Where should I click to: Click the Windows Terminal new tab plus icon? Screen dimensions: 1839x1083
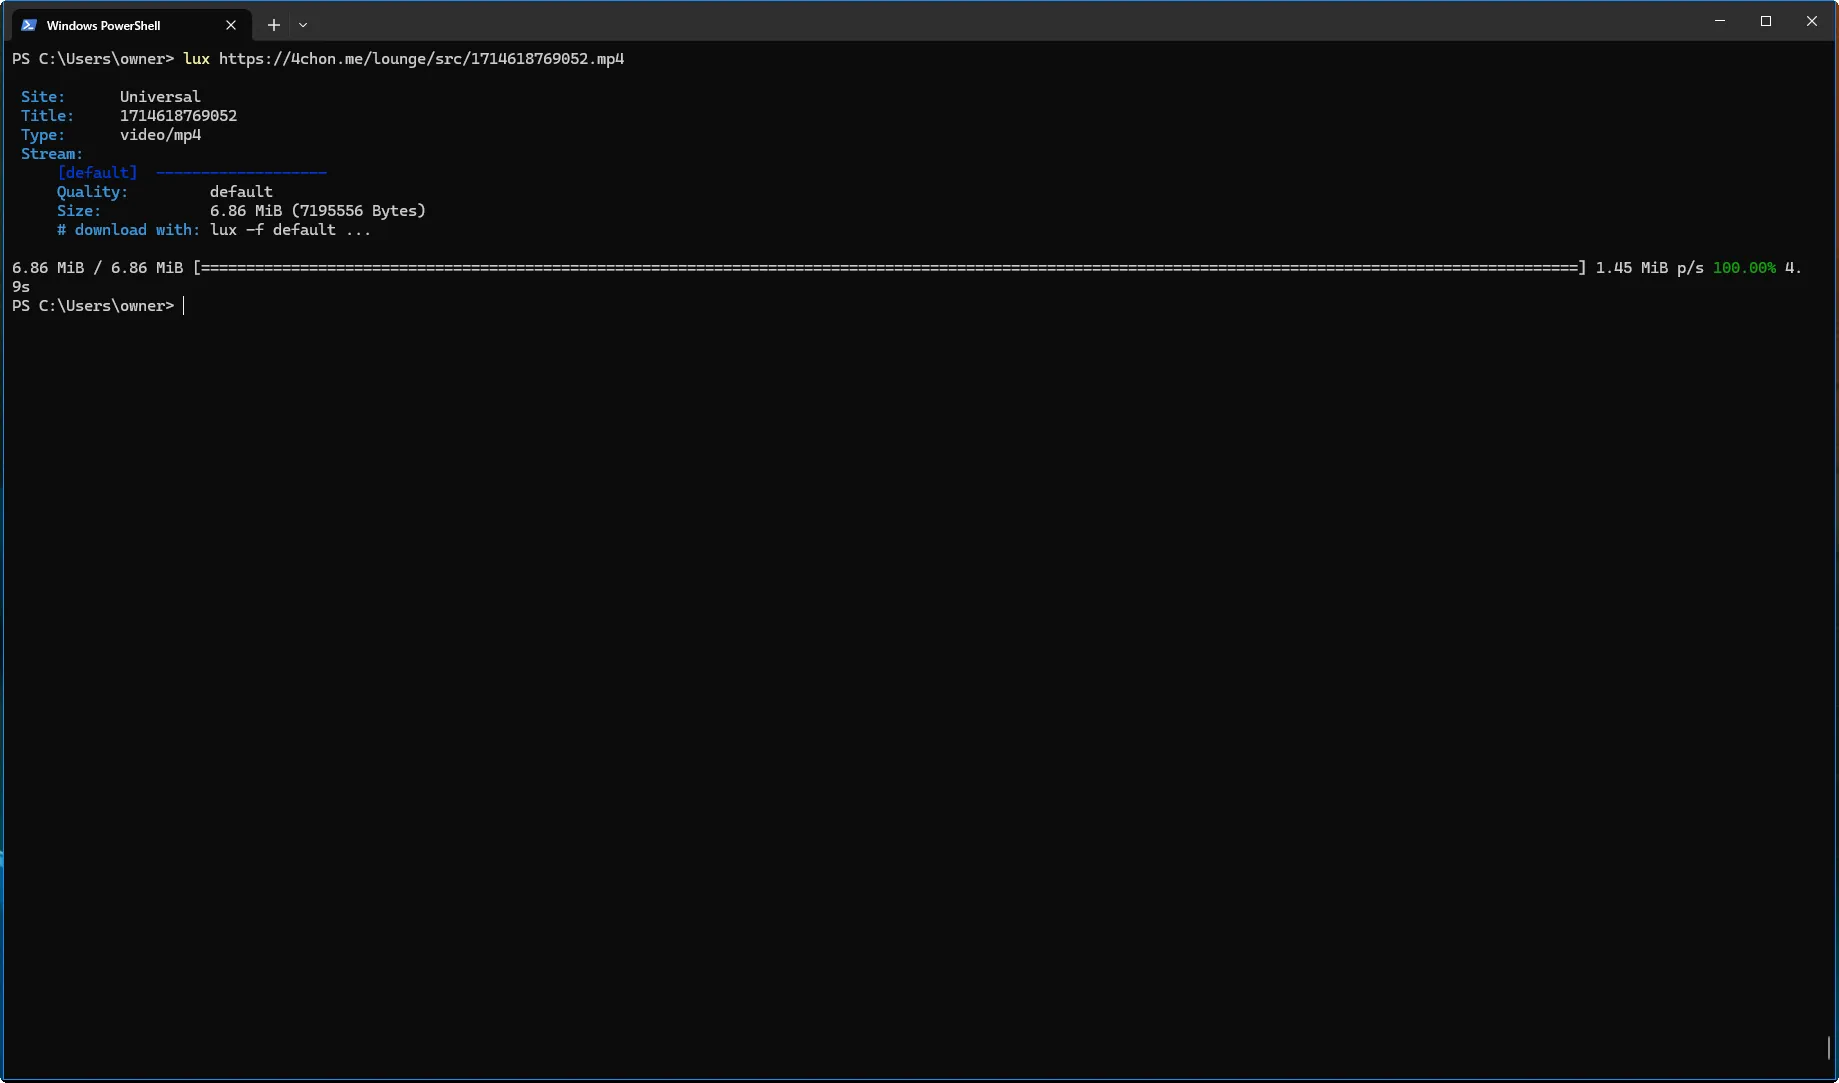pyautogui.click(x=273, y=24)
